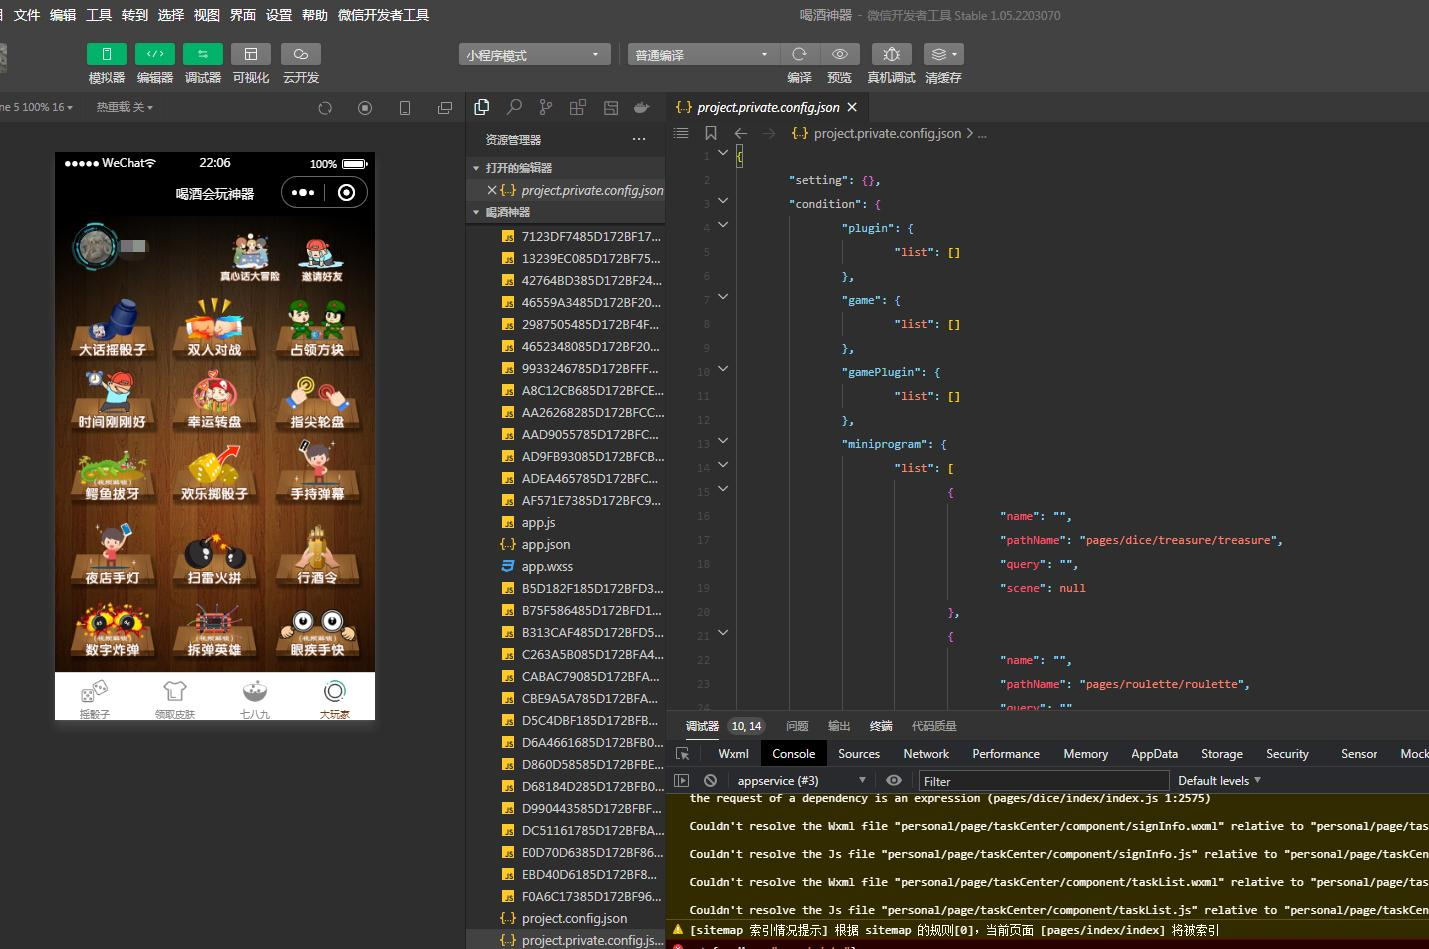Close the project.private.config.json editor tab
Image resolution: width=1429 pixels, height=949 pixels.
pos(852,107)
